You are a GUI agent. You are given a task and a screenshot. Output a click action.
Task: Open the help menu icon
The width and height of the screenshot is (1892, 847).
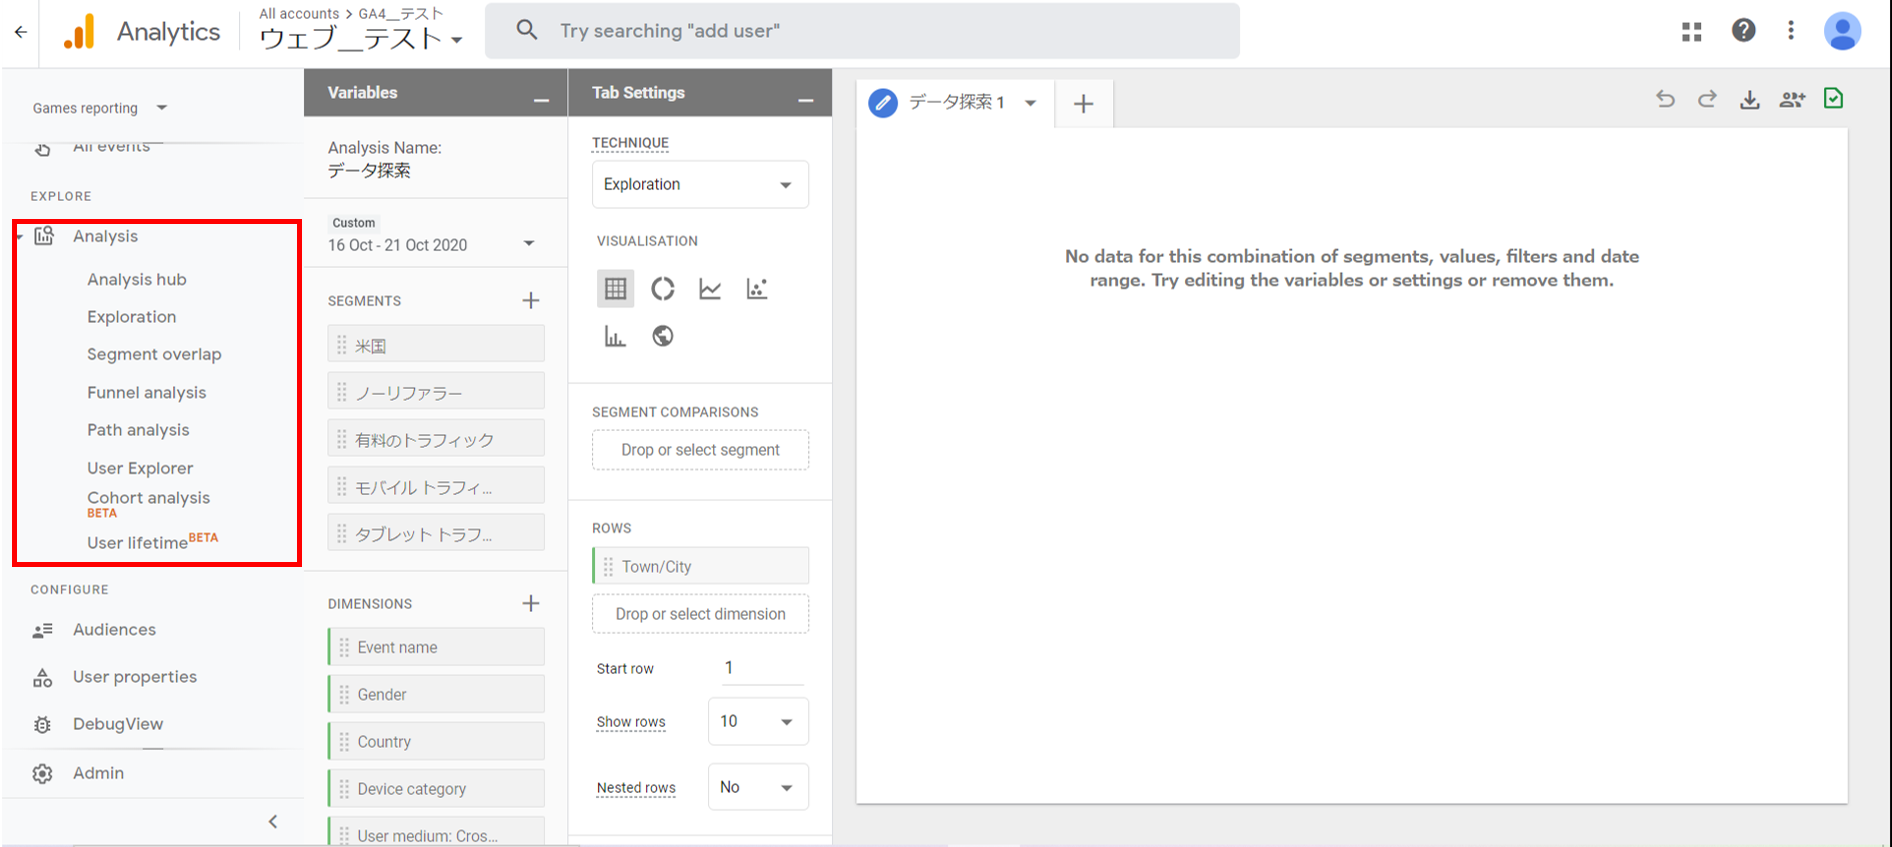point(1743,31)
